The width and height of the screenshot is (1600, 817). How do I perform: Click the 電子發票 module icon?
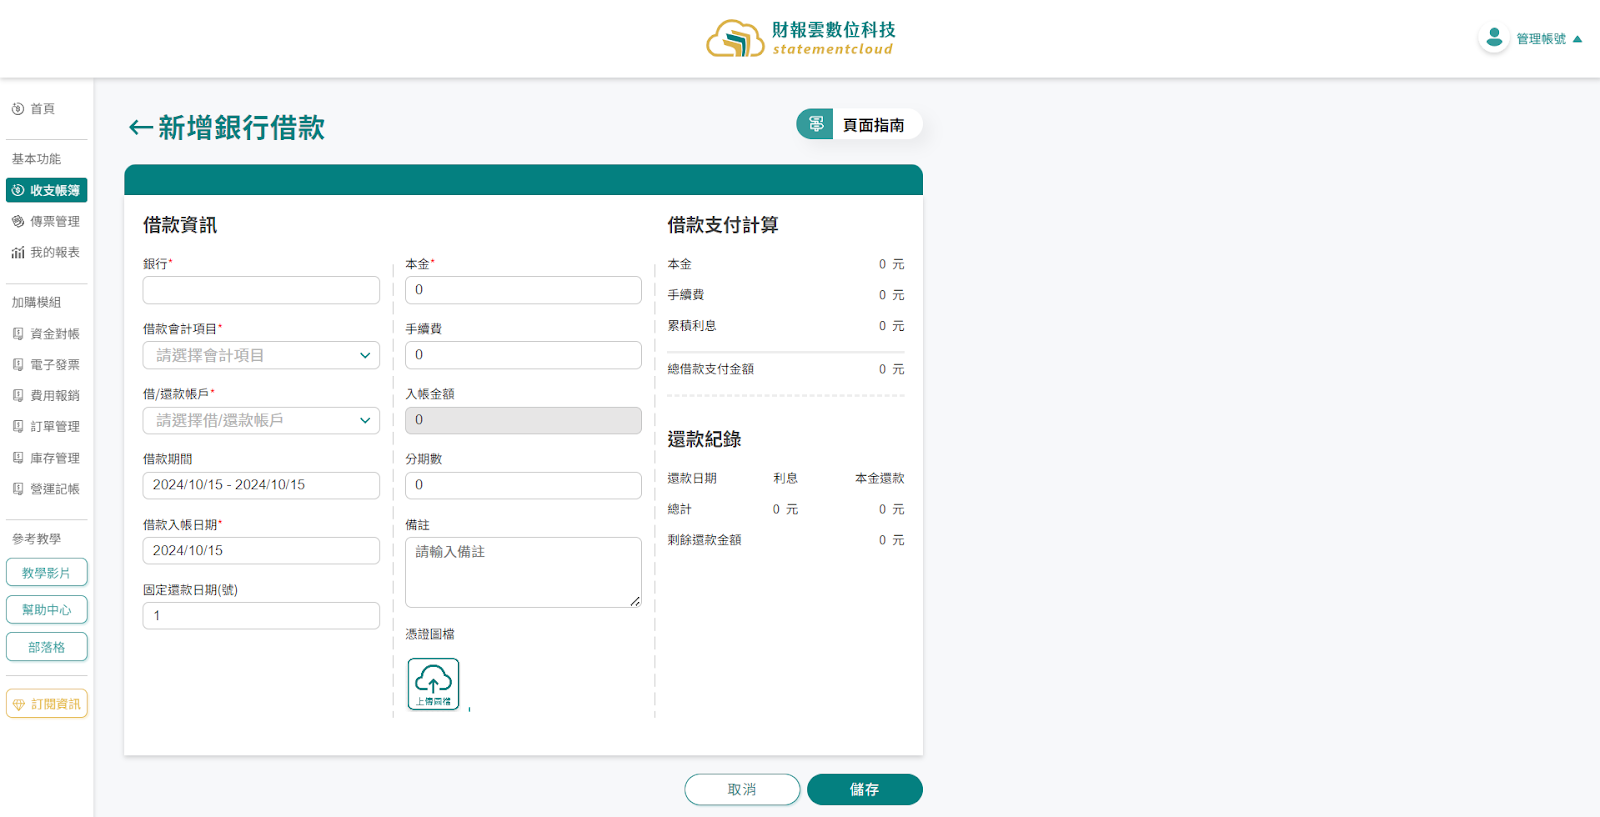pos(18,365)
